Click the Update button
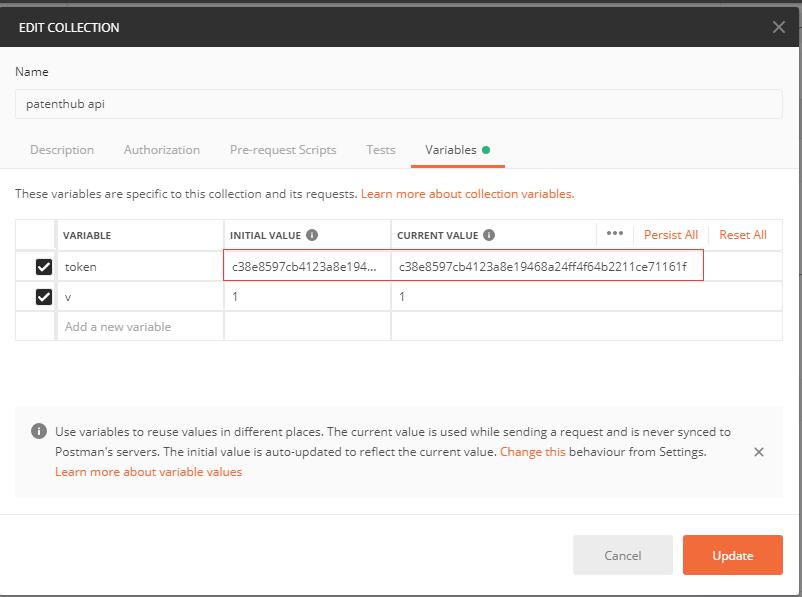The height and width of the screenshot is (597, 802). (732, 555)
